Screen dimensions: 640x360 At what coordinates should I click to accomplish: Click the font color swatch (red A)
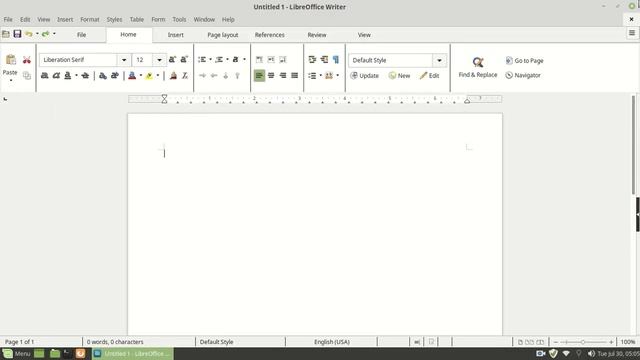(132, 76)
